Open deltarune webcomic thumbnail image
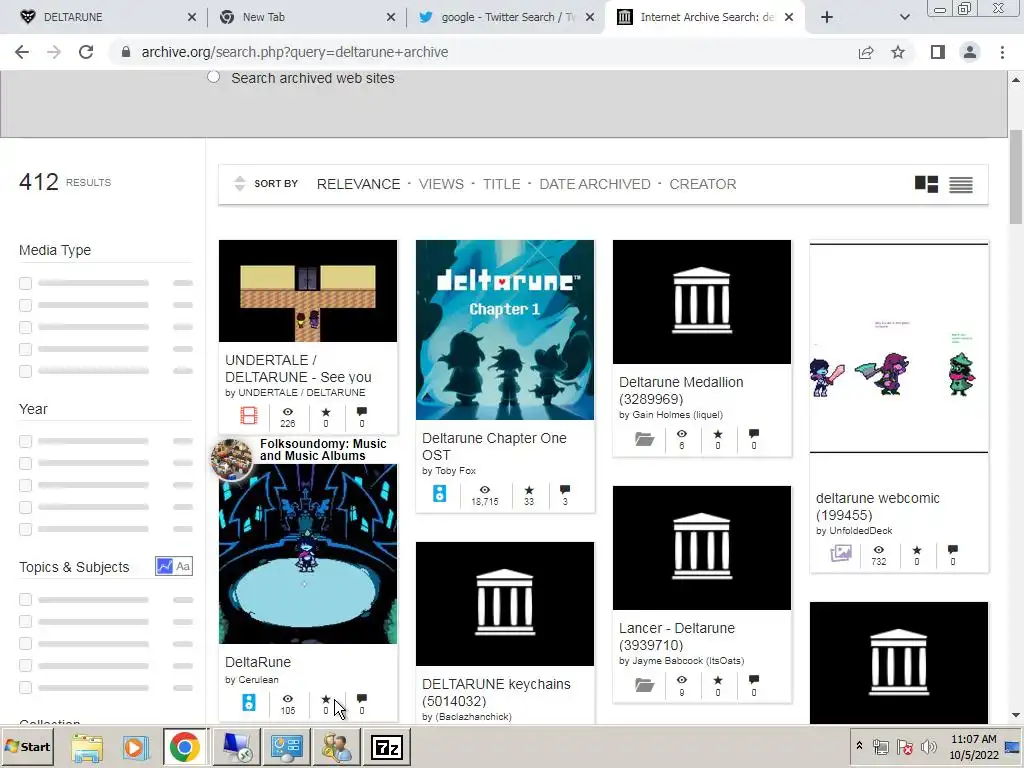Viewport: 1024px width, 768px height. tap(899, 347)
